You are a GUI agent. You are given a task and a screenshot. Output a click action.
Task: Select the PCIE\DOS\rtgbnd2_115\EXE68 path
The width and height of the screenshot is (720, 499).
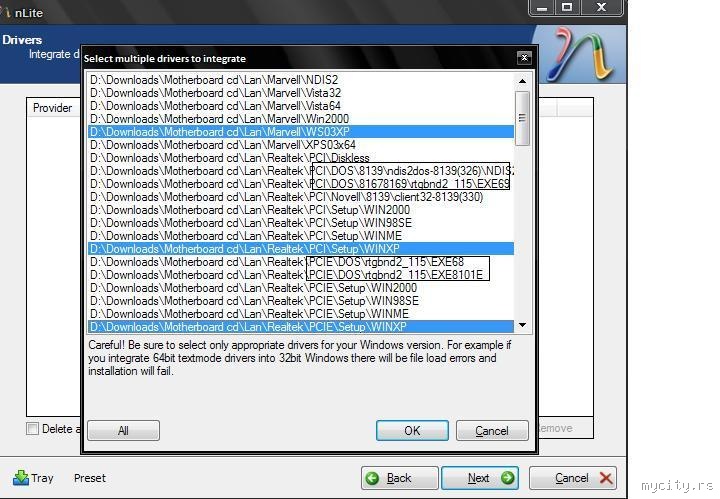301,262
